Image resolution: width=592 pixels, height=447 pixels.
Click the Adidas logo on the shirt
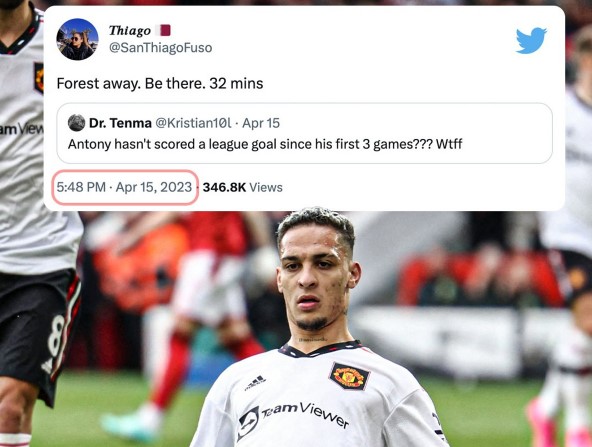tap(256, 382)
